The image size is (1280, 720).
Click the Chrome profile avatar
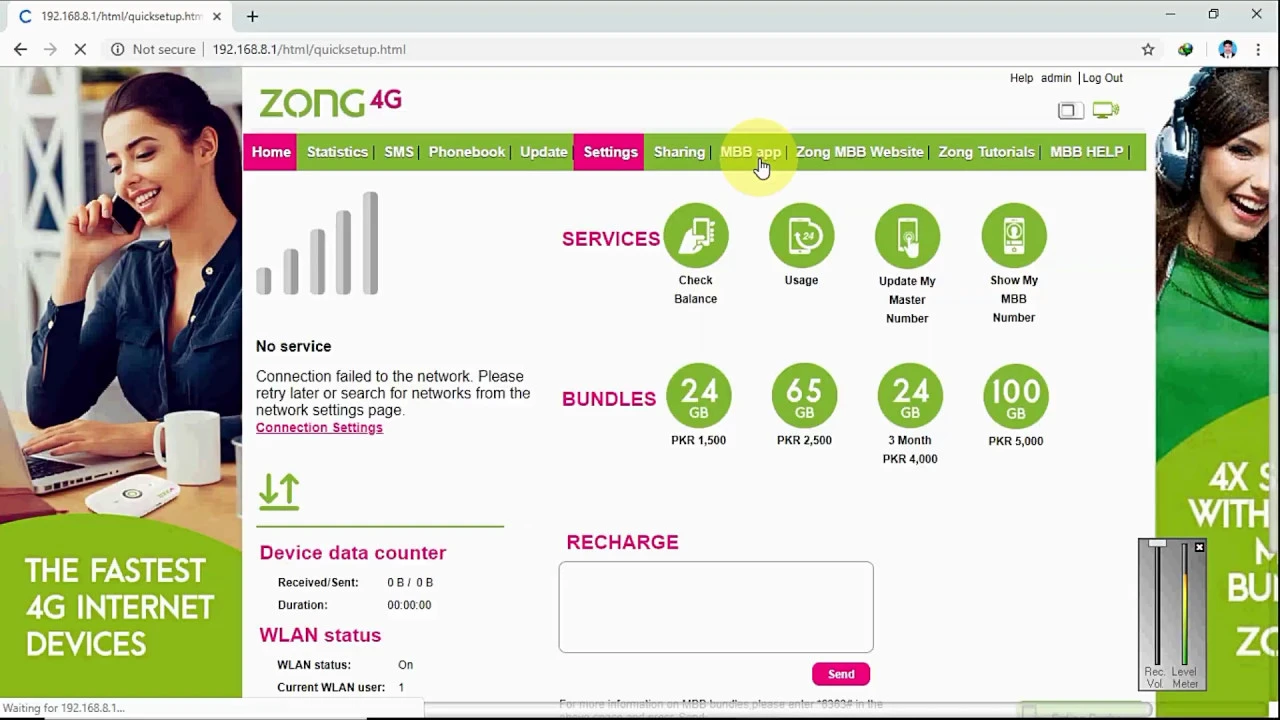(x=1228, y=49)
